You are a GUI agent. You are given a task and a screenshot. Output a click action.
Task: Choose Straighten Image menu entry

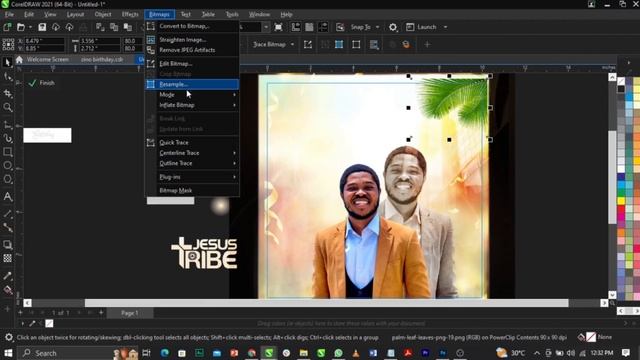192,40
